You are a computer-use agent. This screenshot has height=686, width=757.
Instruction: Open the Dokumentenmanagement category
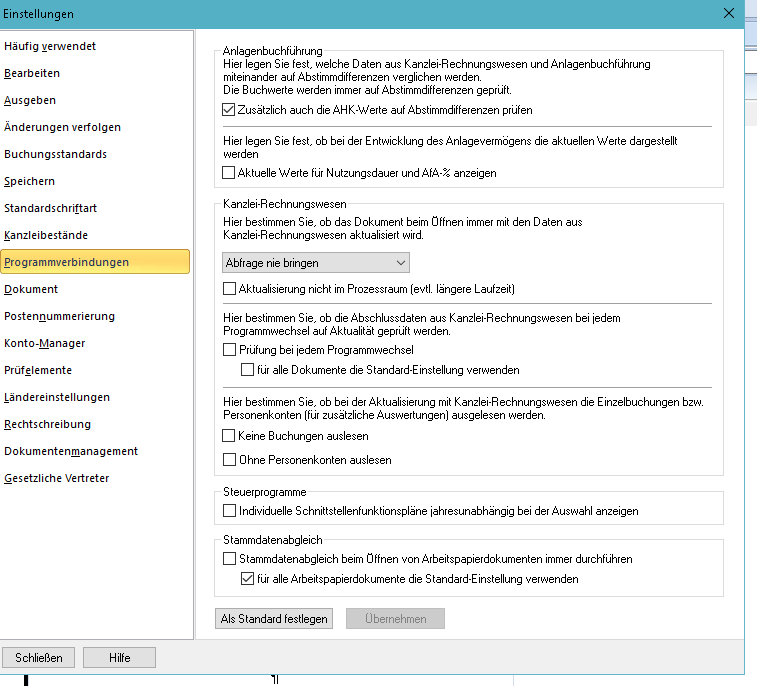[x=71, y=452]
